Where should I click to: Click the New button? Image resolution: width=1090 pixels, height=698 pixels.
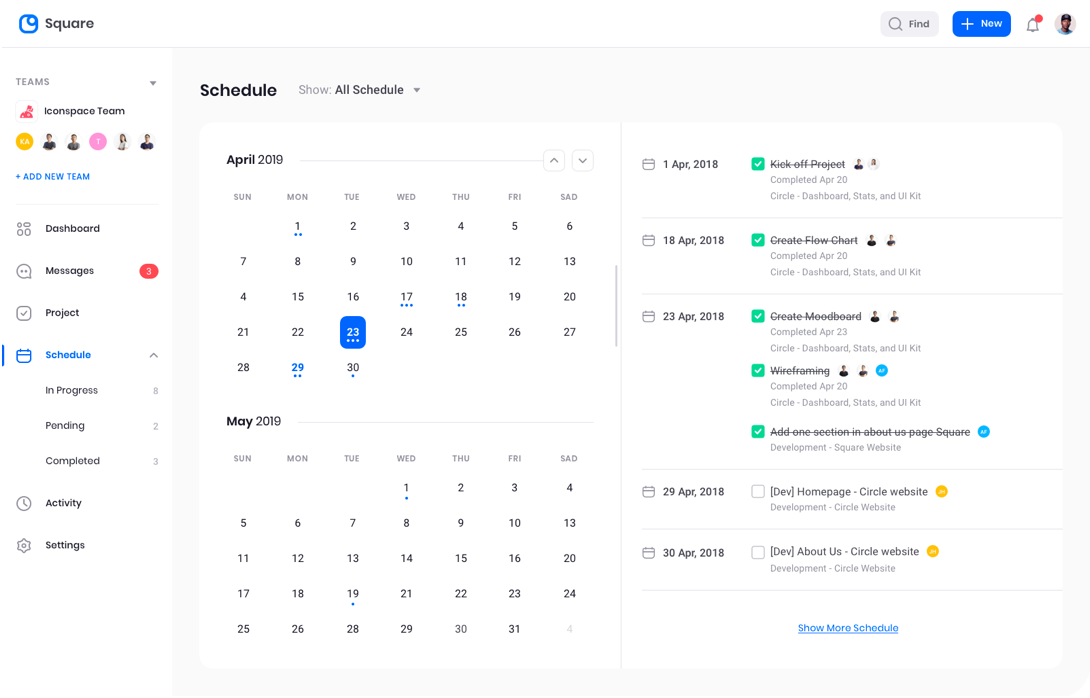pos(980,24)
